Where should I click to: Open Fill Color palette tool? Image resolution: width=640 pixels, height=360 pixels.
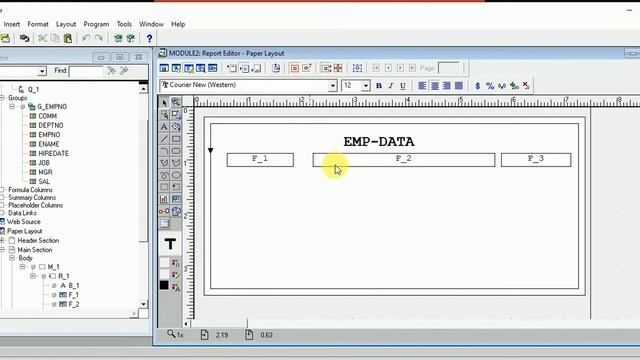click(176, 262)
